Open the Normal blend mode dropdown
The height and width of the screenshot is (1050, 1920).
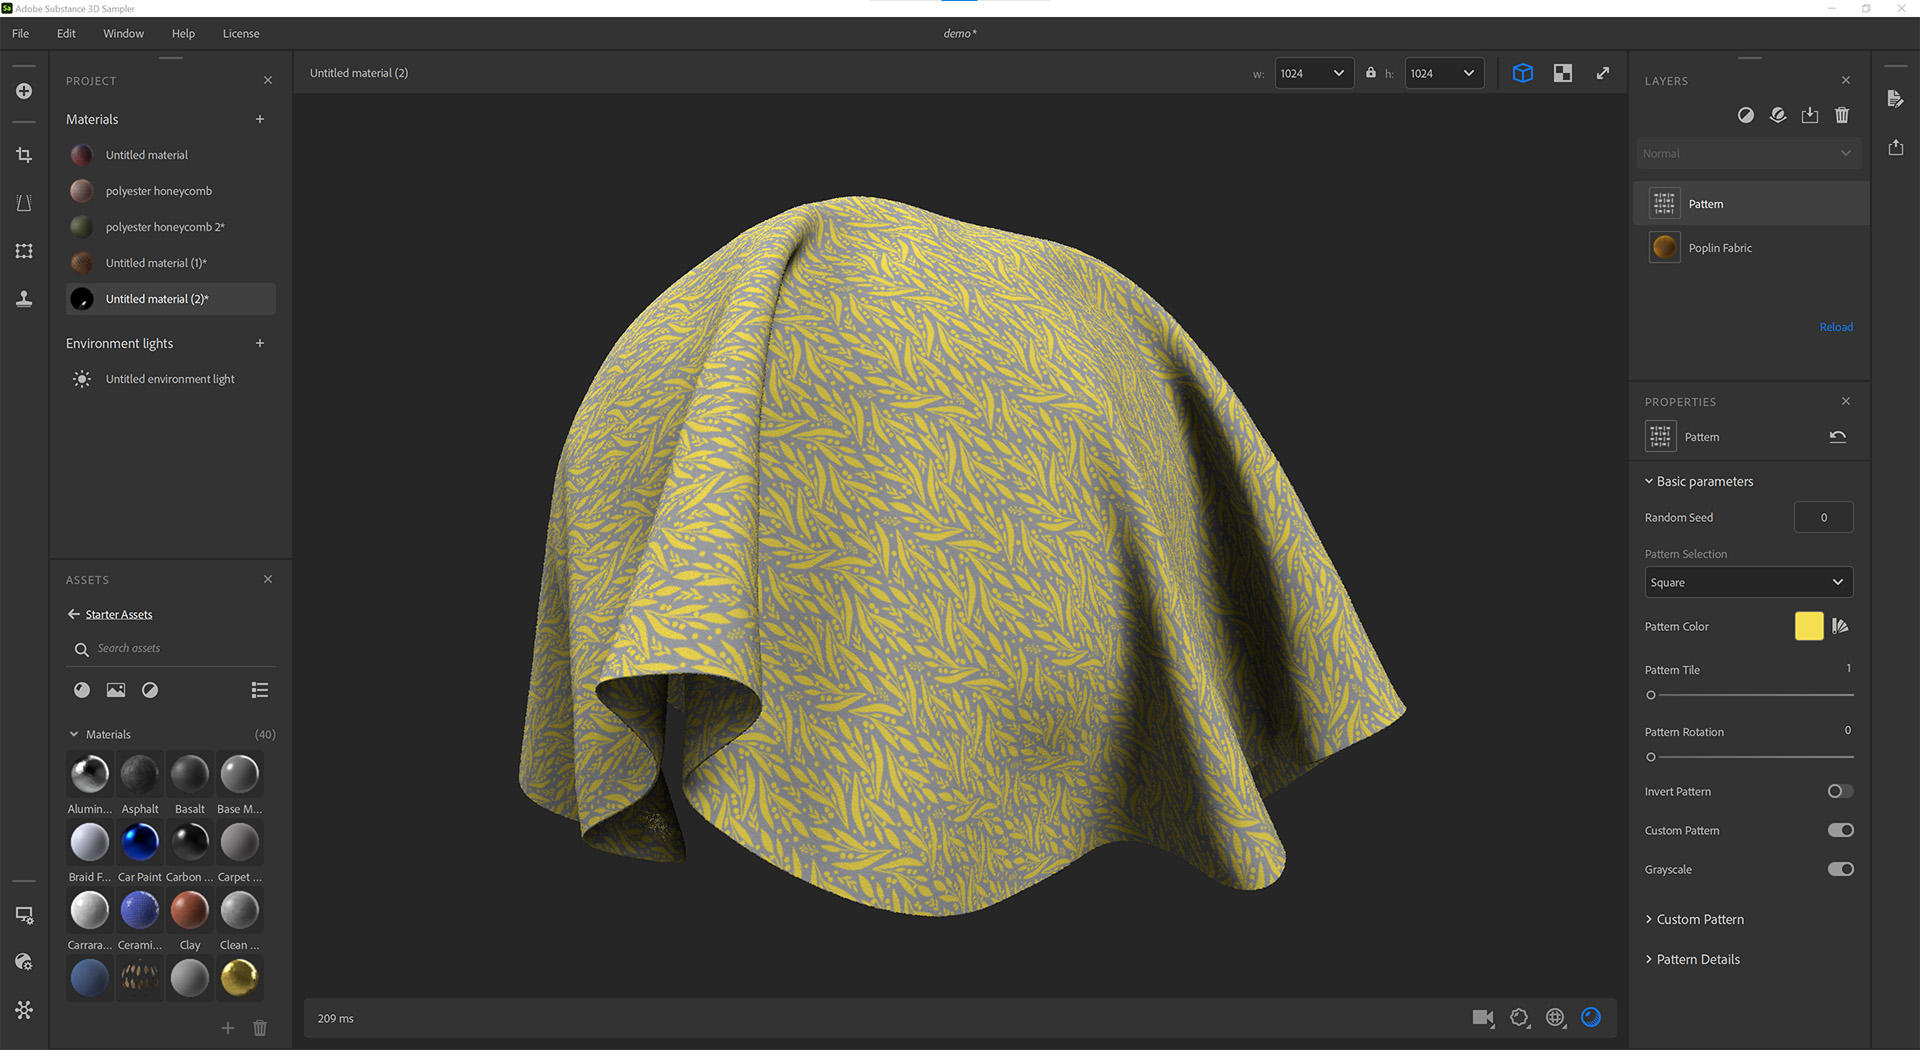[1748, 153]
